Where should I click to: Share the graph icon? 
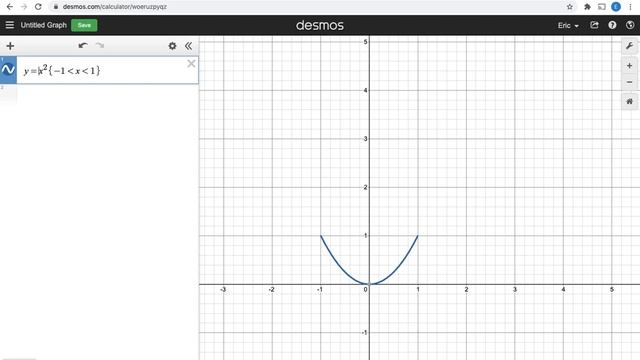594,25
